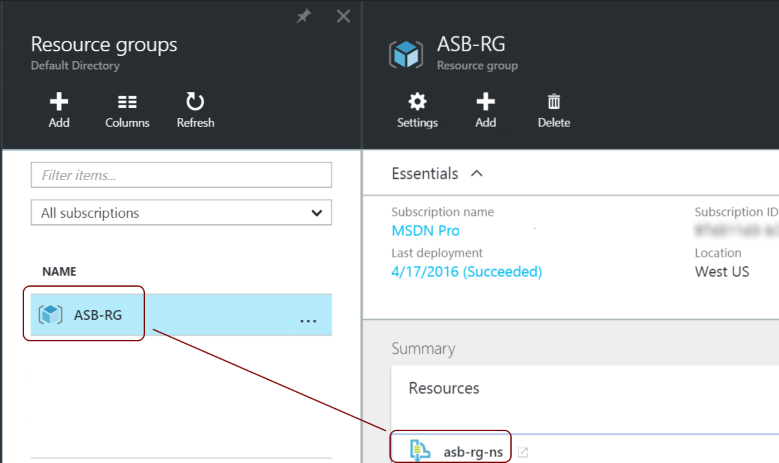Click the Resources tile heading
Screen dimensions: 779x463
click(444, 388)
